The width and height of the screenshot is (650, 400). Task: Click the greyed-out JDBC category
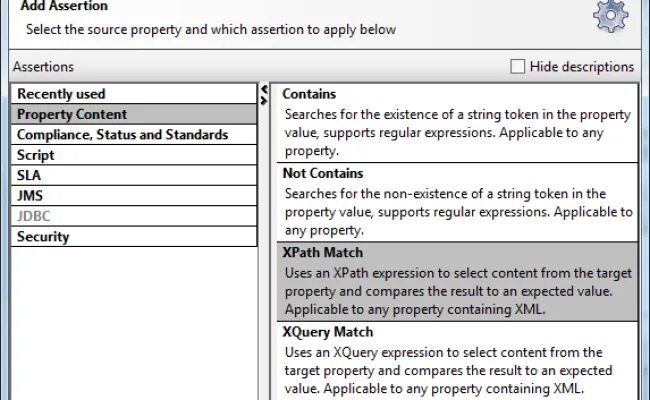point(33,216)
